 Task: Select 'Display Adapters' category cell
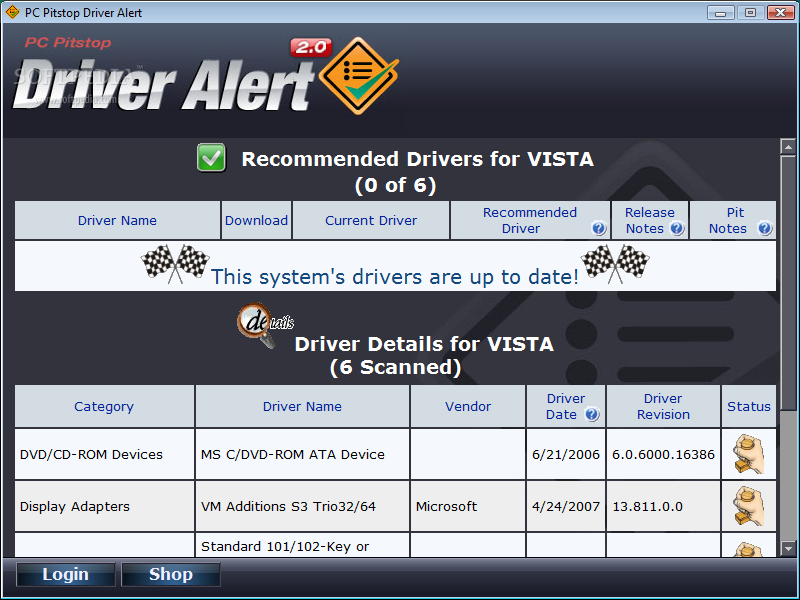point(104,506)
